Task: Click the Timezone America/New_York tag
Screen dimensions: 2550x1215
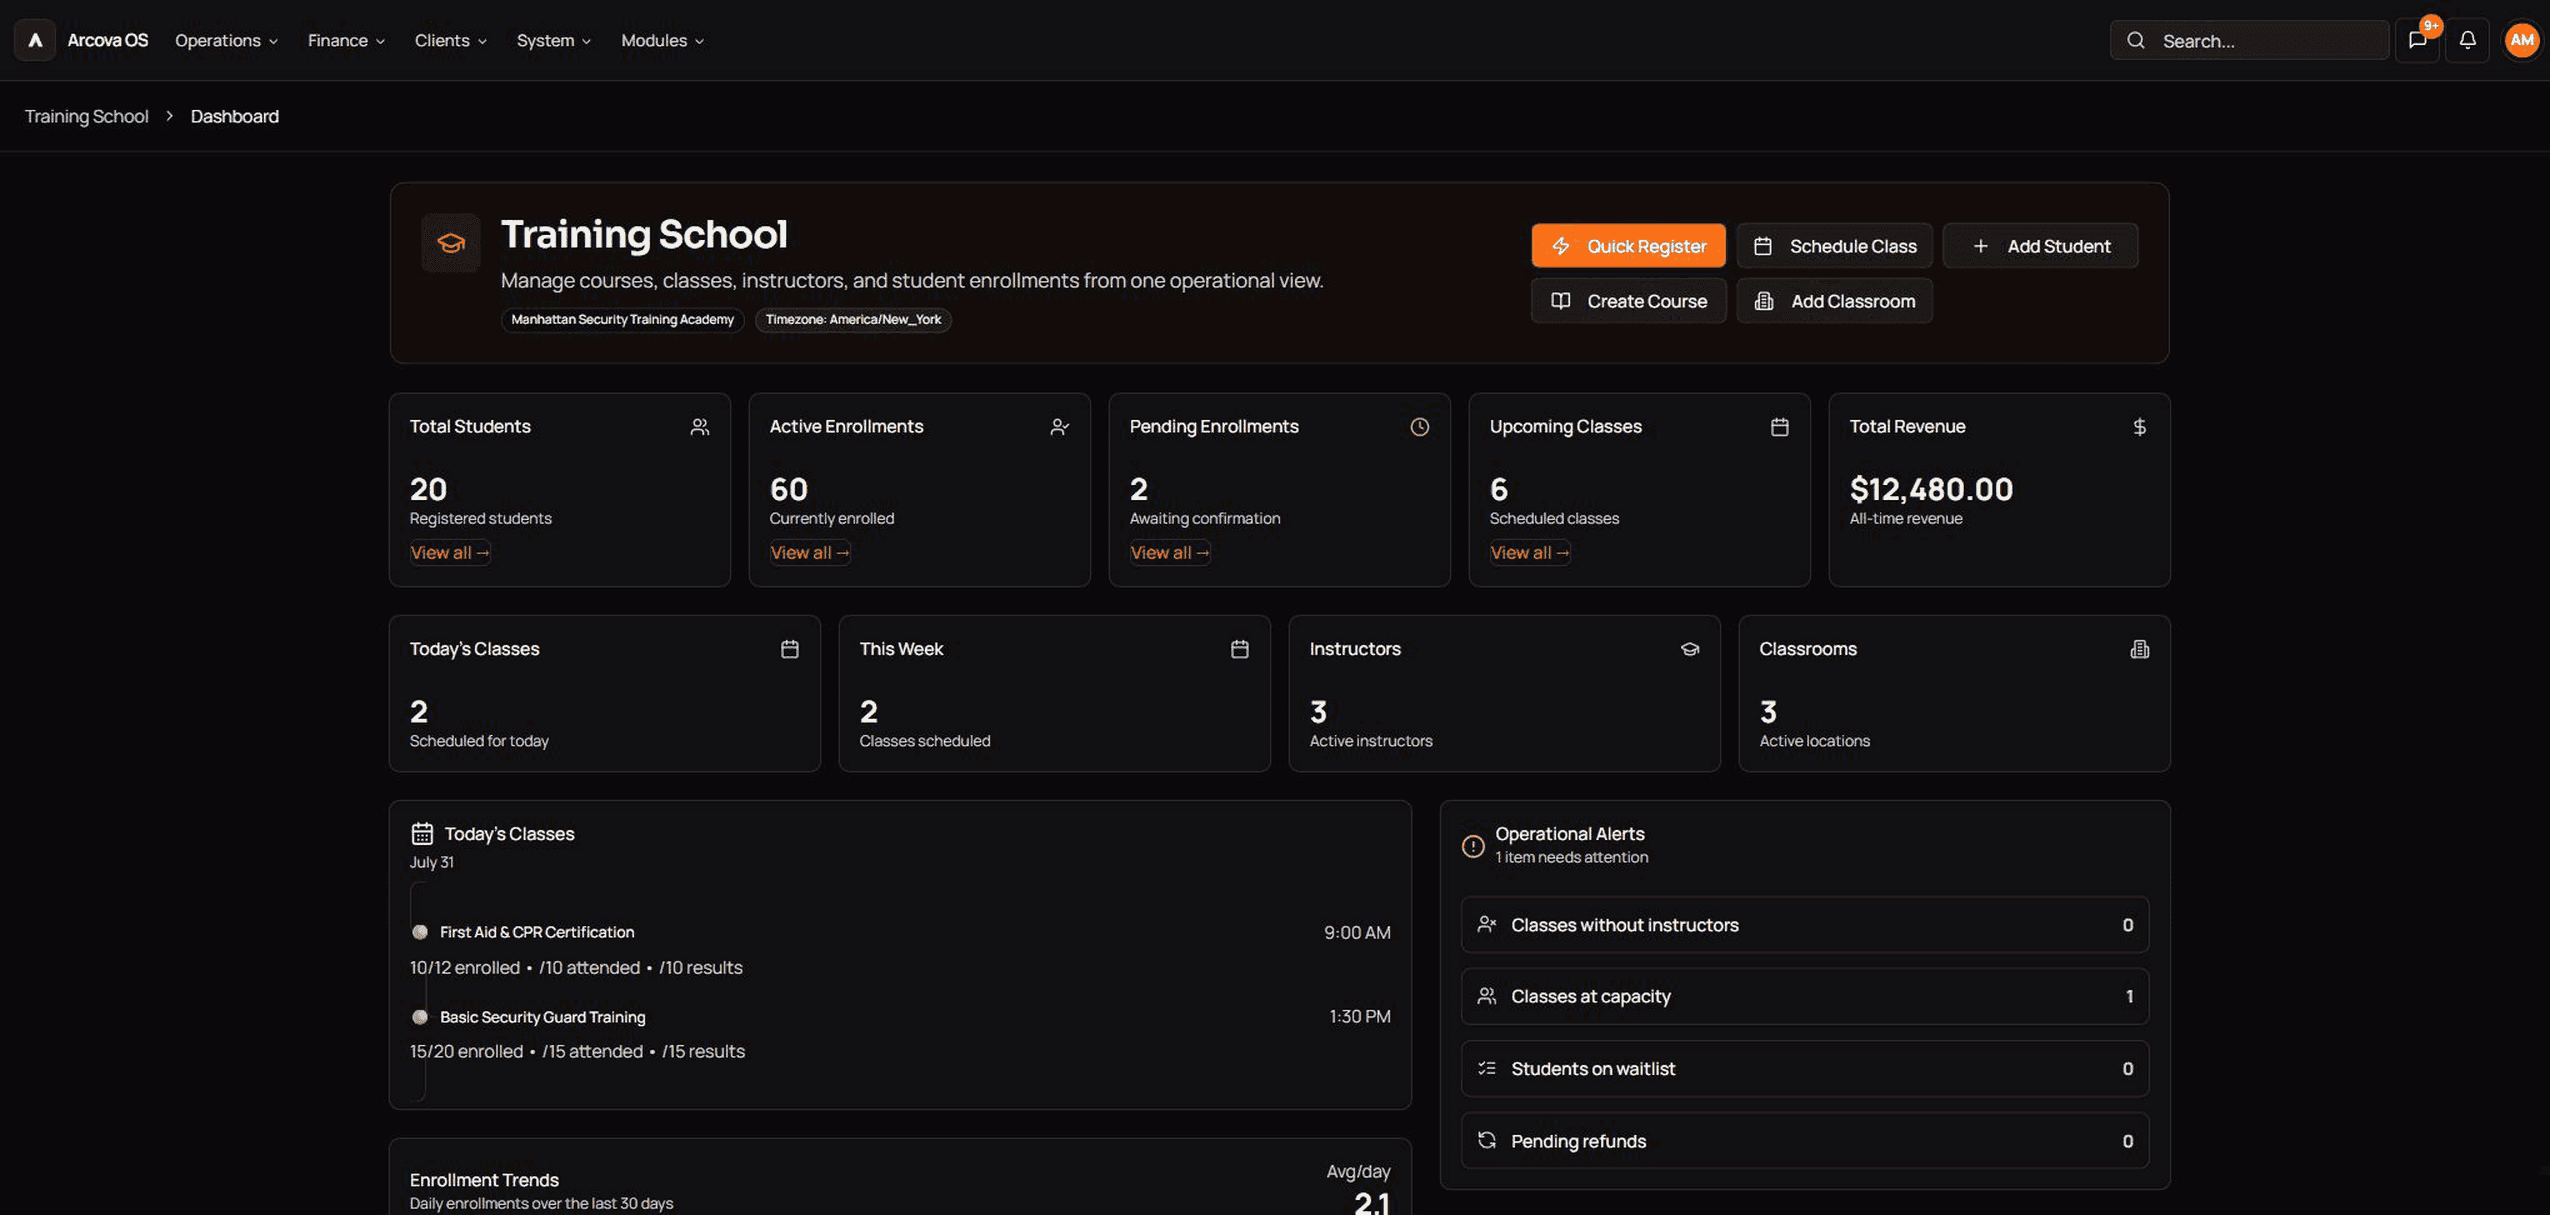Action: coord(853,319)
